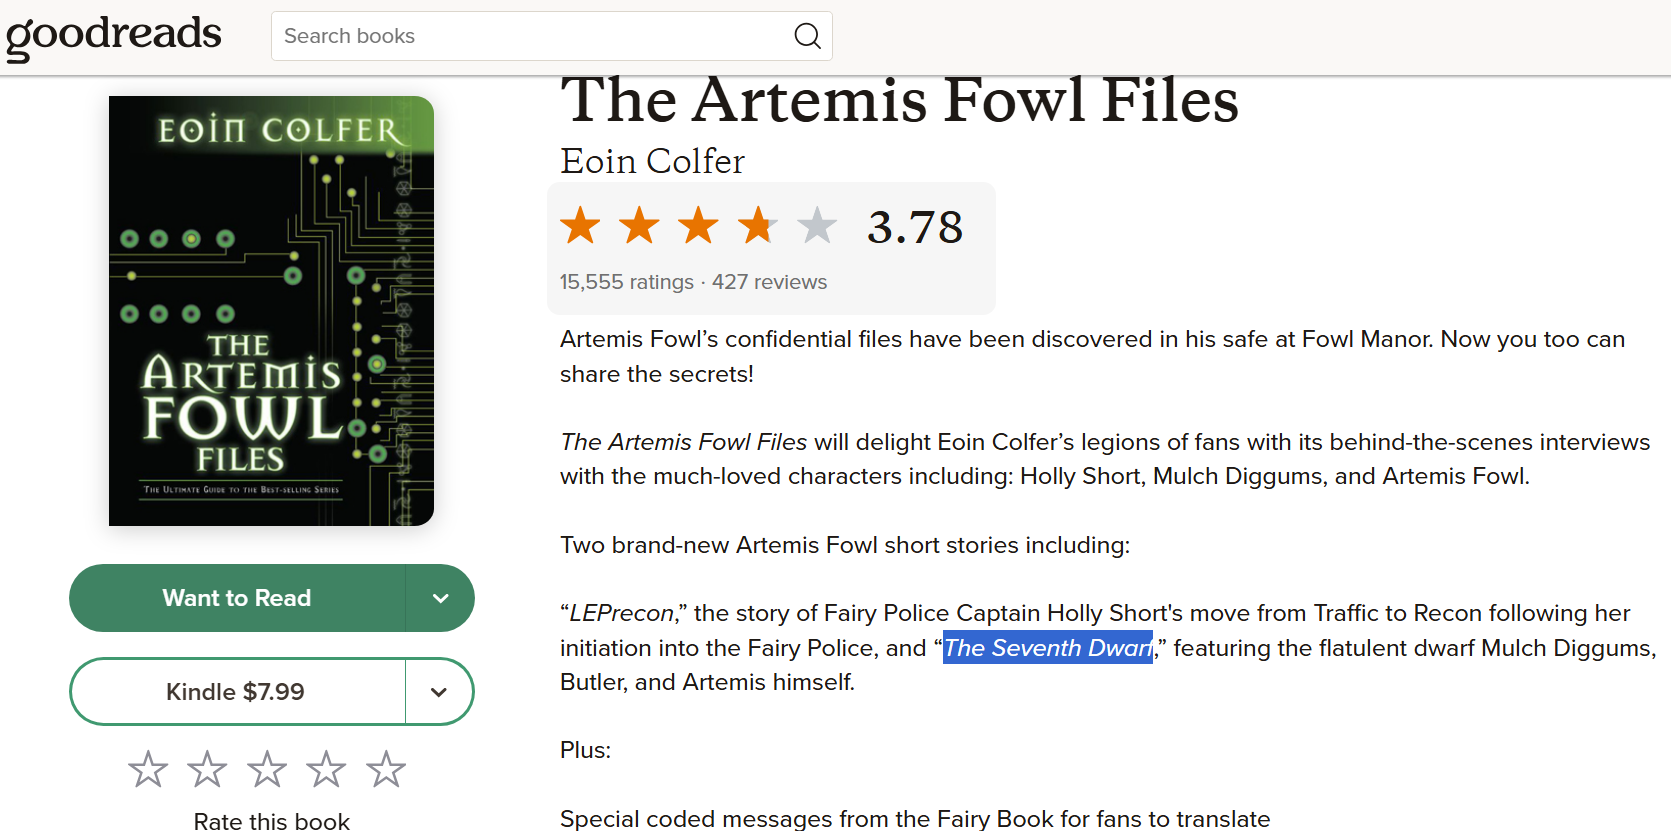Viewport: 1671px width, 831px height.
Task: Rate this book one star
Action: (x=148, y=769)
